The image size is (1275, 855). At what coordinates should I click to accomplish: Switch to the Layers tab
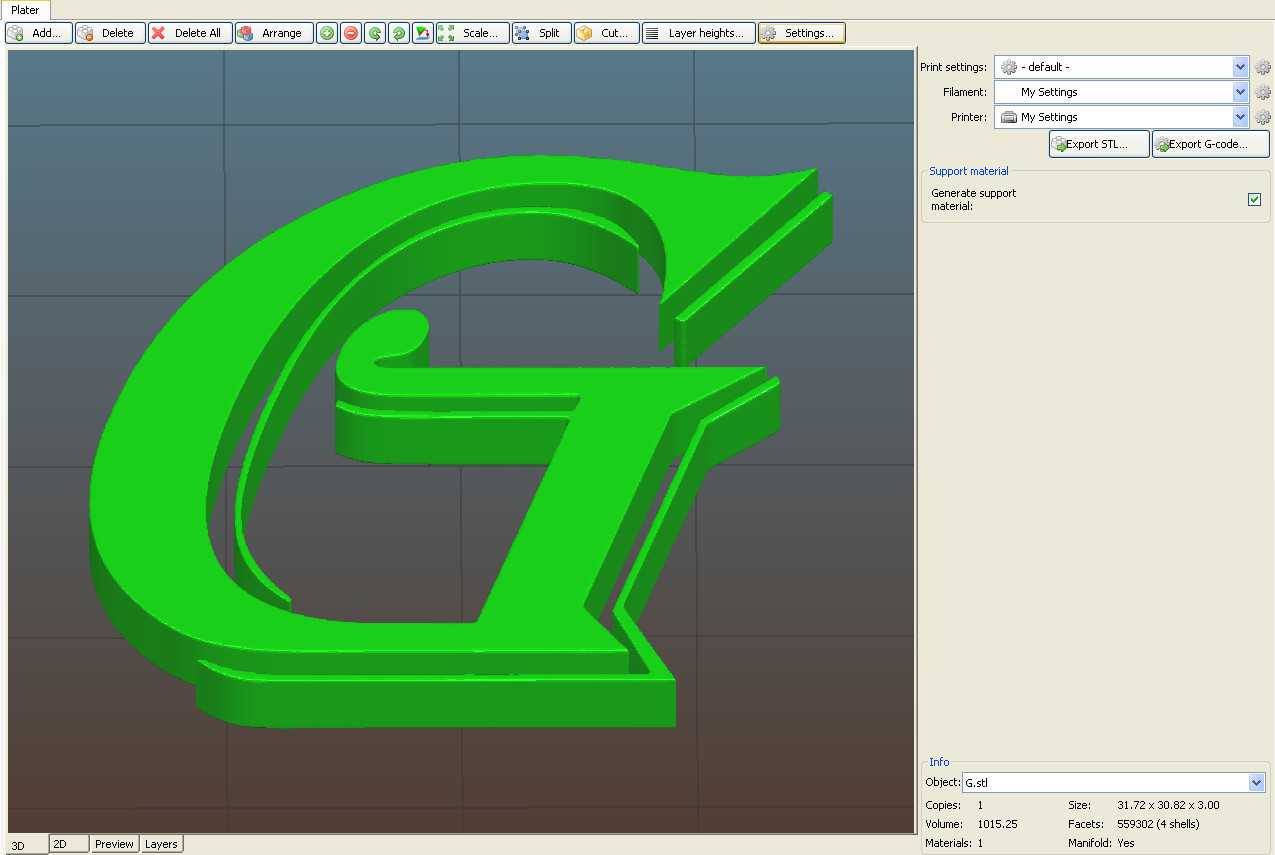(161, 843)
